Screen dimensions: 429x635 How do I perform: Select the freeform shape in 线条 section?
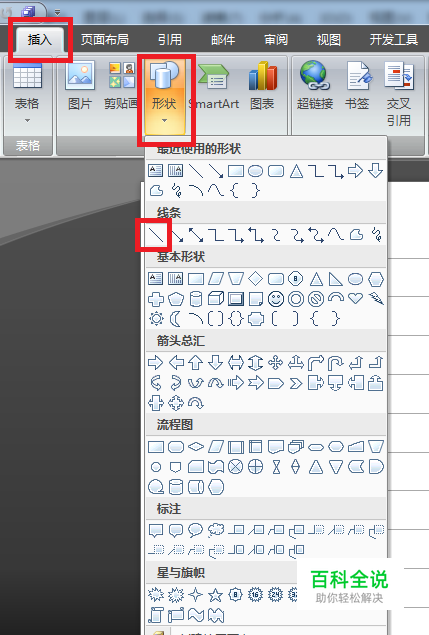point(356,235)
